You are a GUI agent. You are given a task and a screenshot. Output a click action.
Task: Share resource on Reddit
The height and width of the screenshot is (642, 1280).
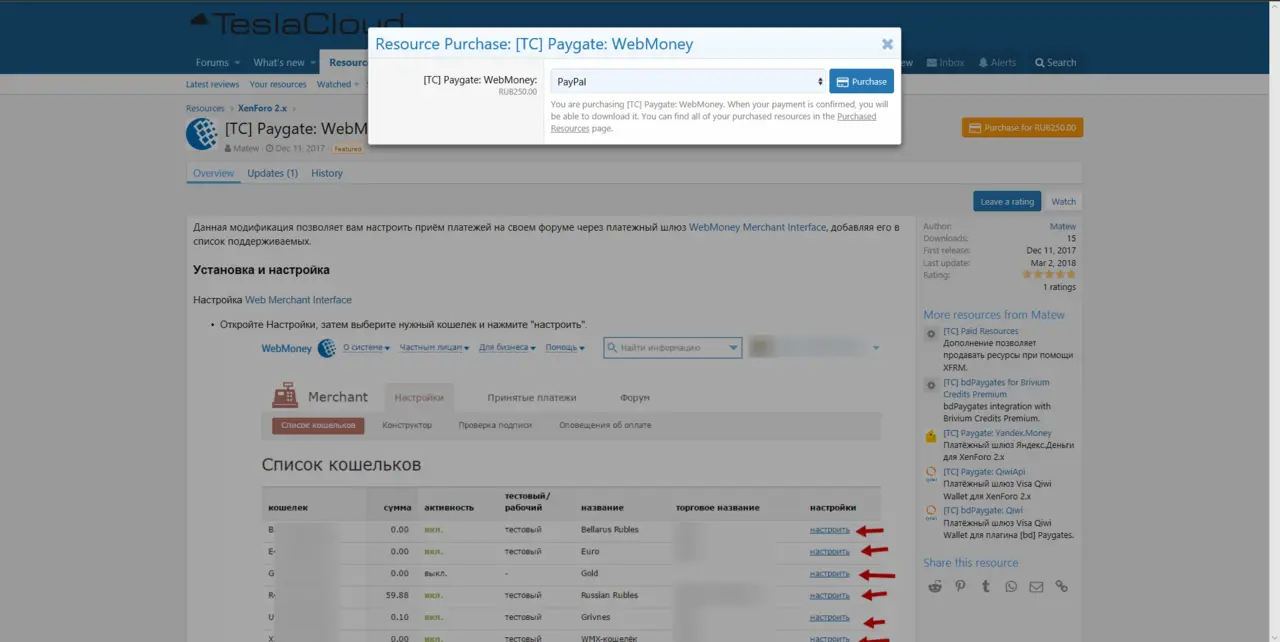coord(935,586)
